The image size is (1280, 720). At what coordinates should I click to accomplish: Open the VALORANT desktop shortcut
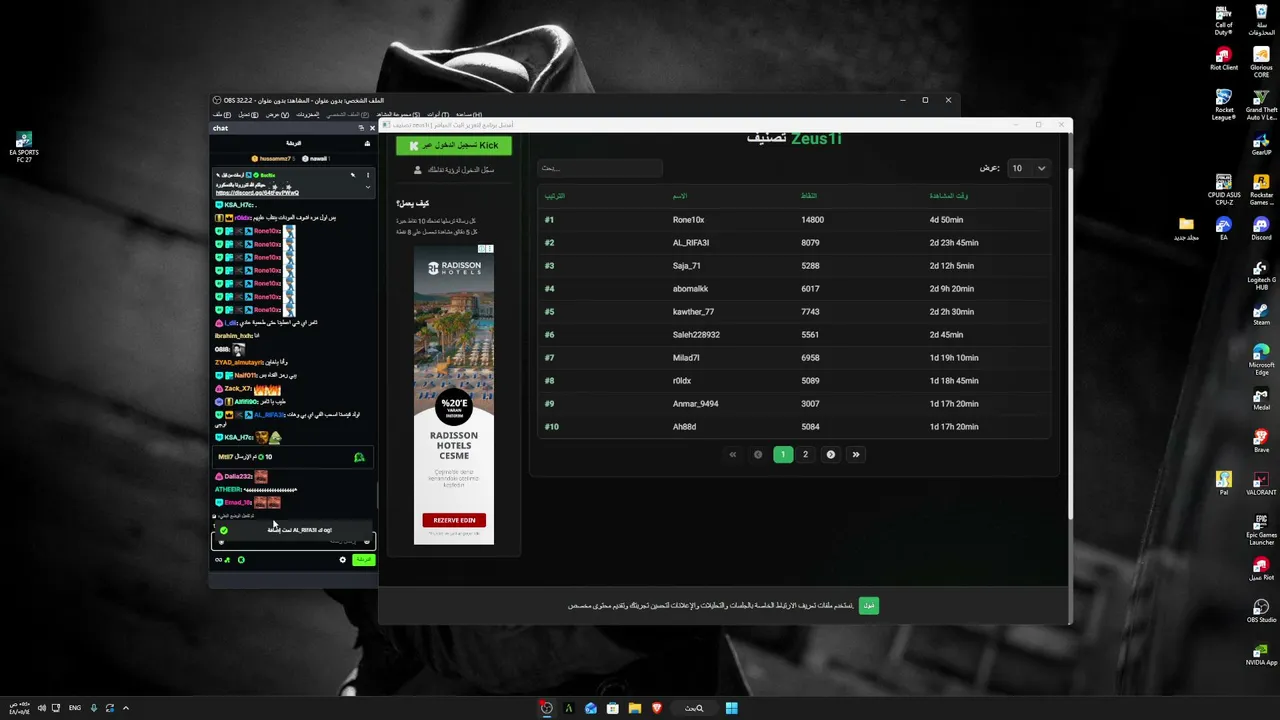(x=1261, y=483)
